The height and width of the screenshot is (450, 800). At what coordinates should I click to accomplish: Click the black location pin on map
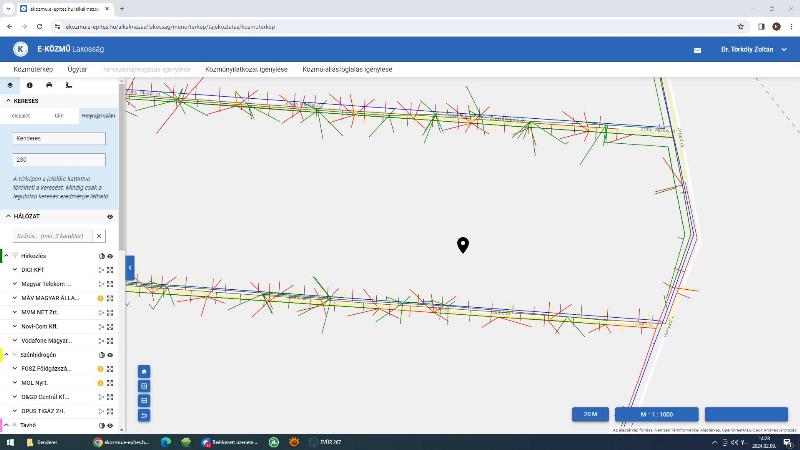pyautogui.click(x=463, y=245)
